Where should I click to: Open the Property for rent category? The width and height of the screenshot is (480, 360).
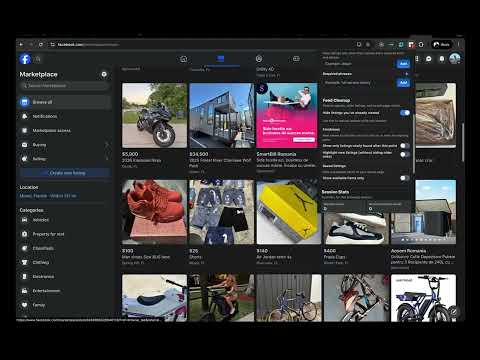(x=65, y=234)
